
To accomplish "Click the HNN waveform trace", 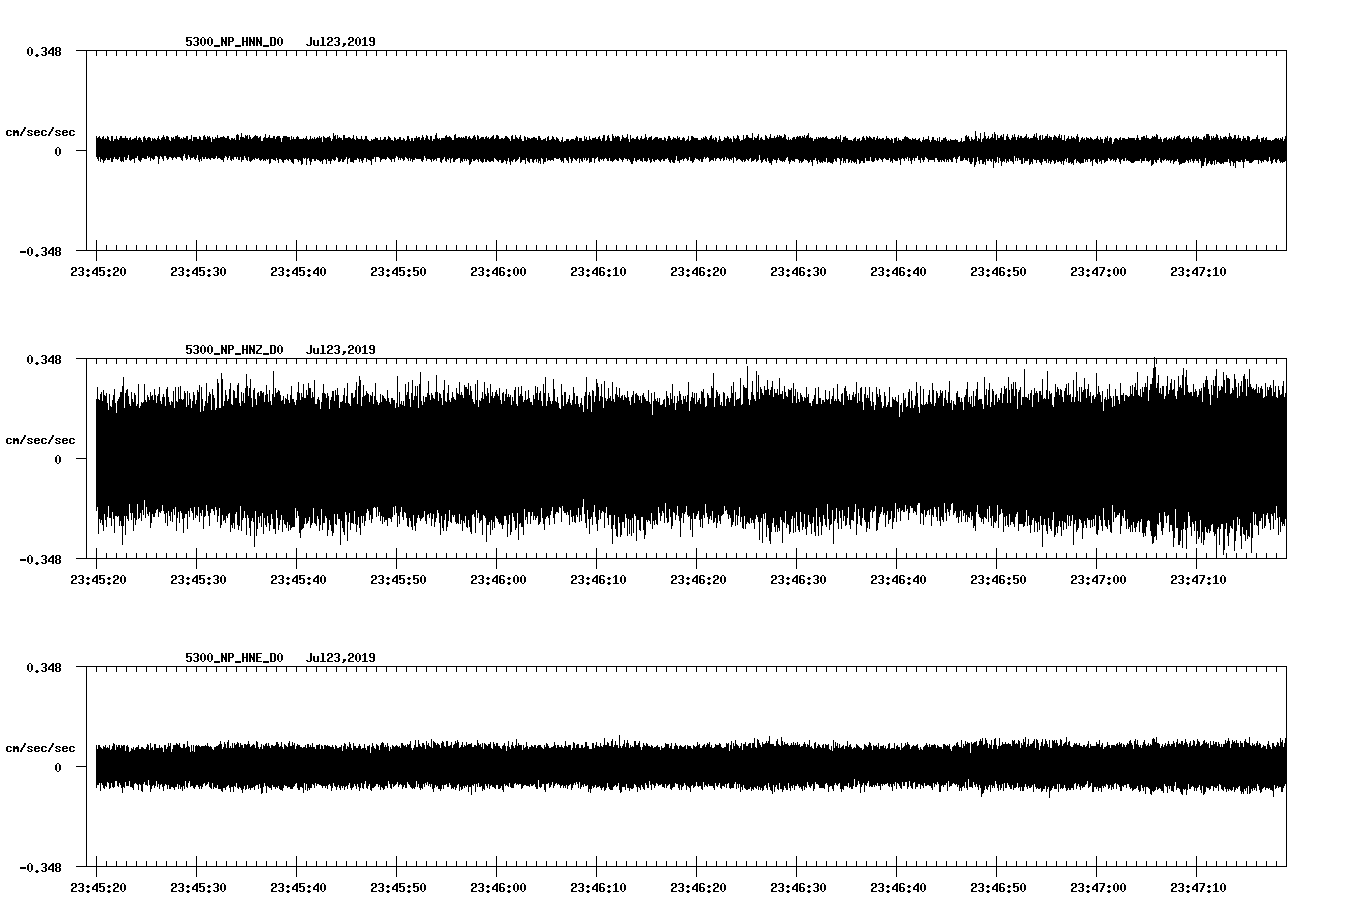I will pos(691,150).
